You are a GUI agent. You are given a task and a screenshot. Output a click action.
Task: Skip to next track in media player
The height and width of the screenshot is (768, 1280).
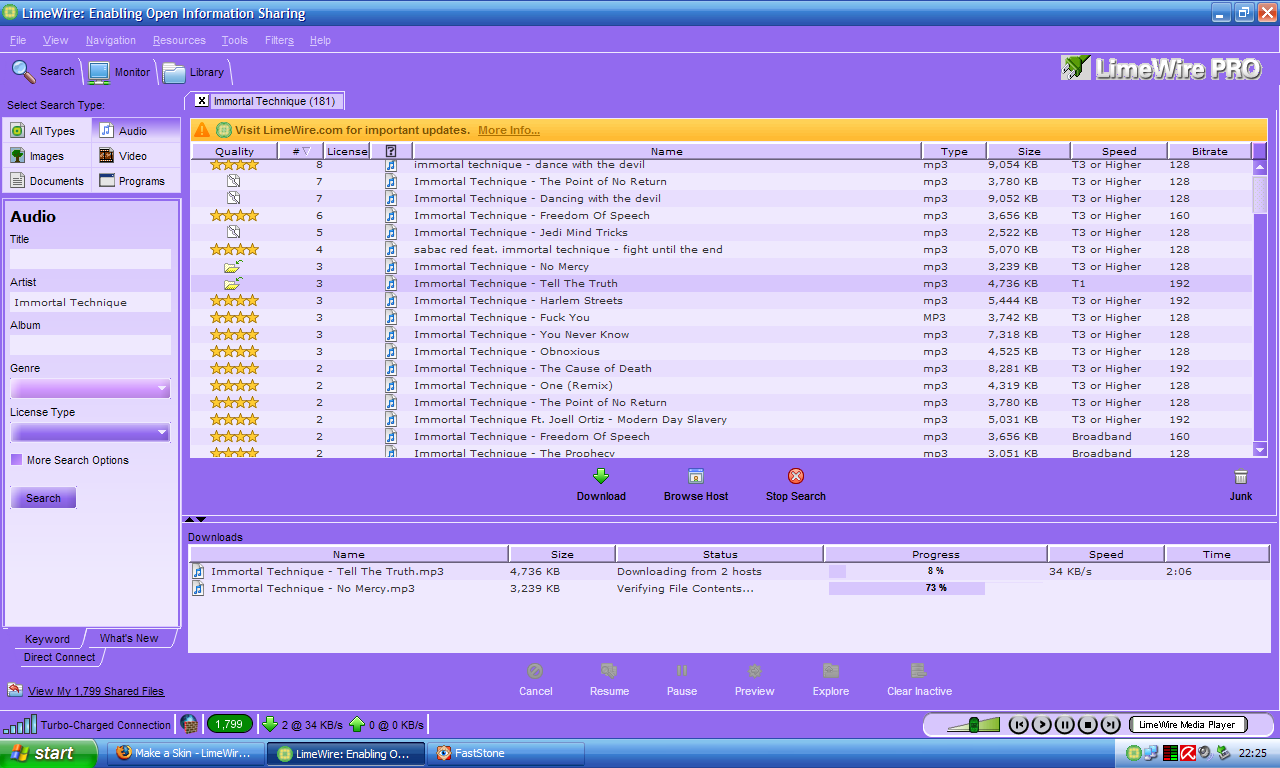[x=1110, y=725]
